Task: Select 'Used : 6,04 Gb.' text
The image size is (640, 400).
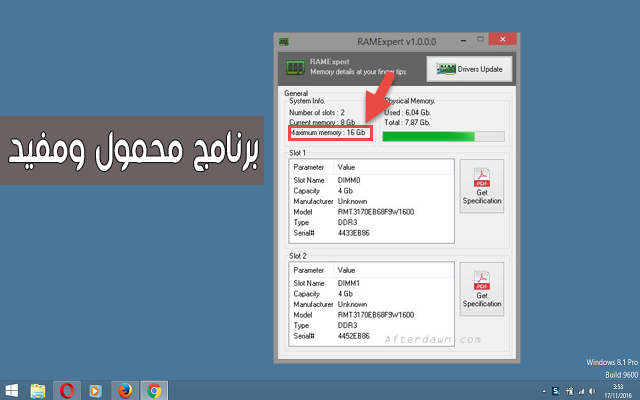Action: click(x=407, y=112)
